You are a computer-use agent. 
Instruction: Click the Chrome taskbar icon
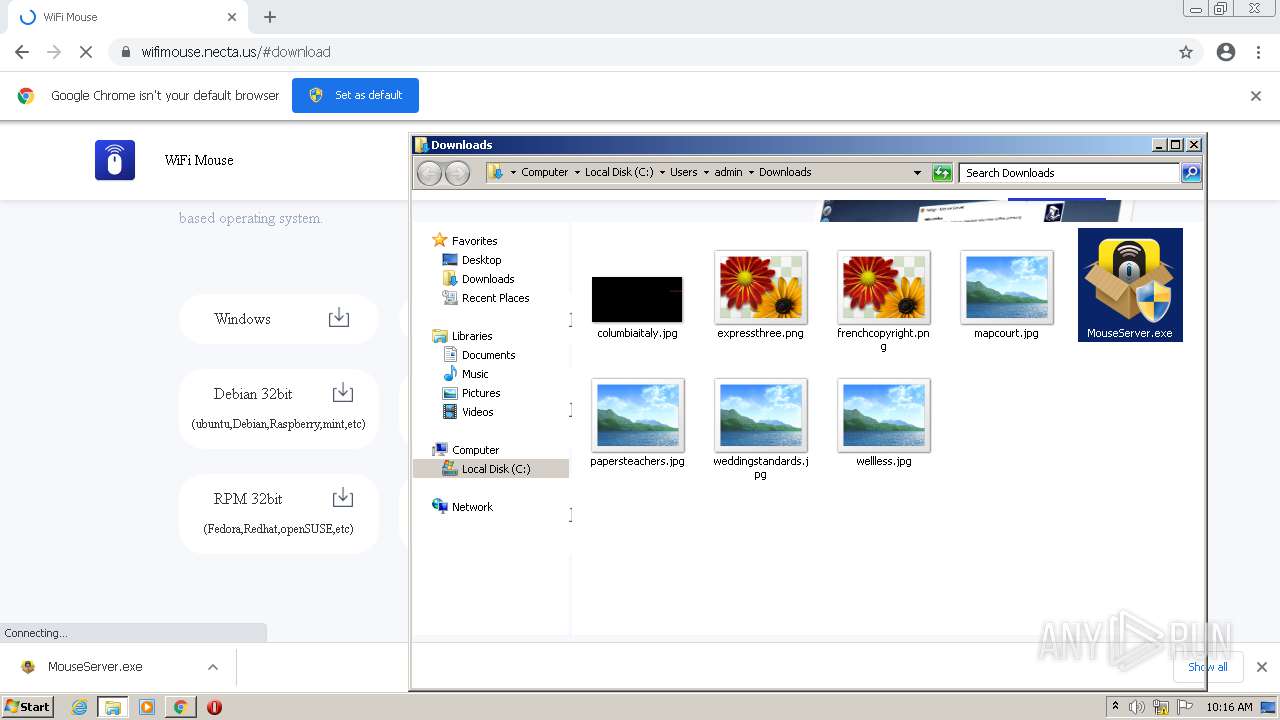pyautogui.click(x=180, y=707)
